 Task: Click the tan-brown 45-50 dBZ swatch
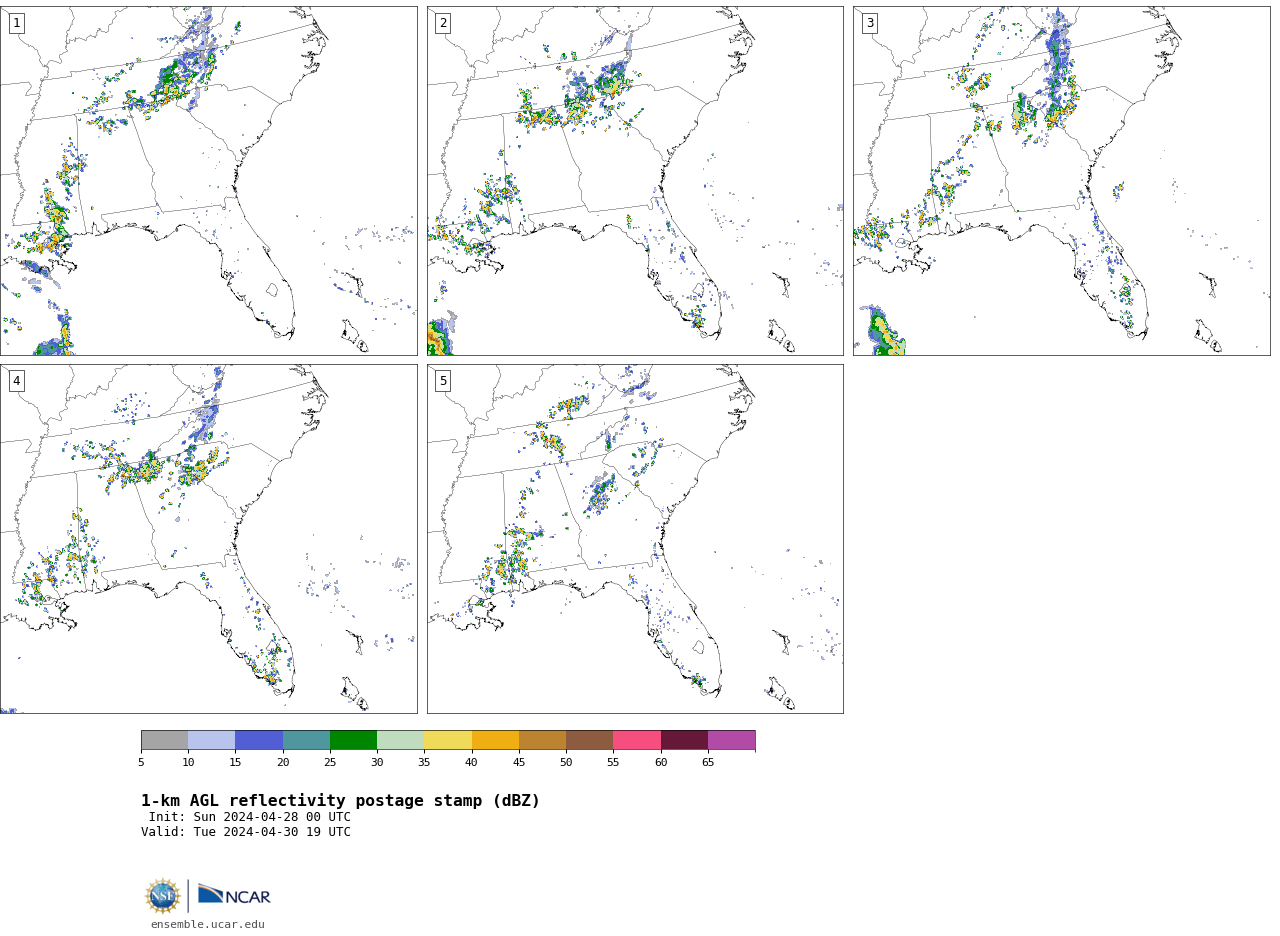[x=542, y=740]
